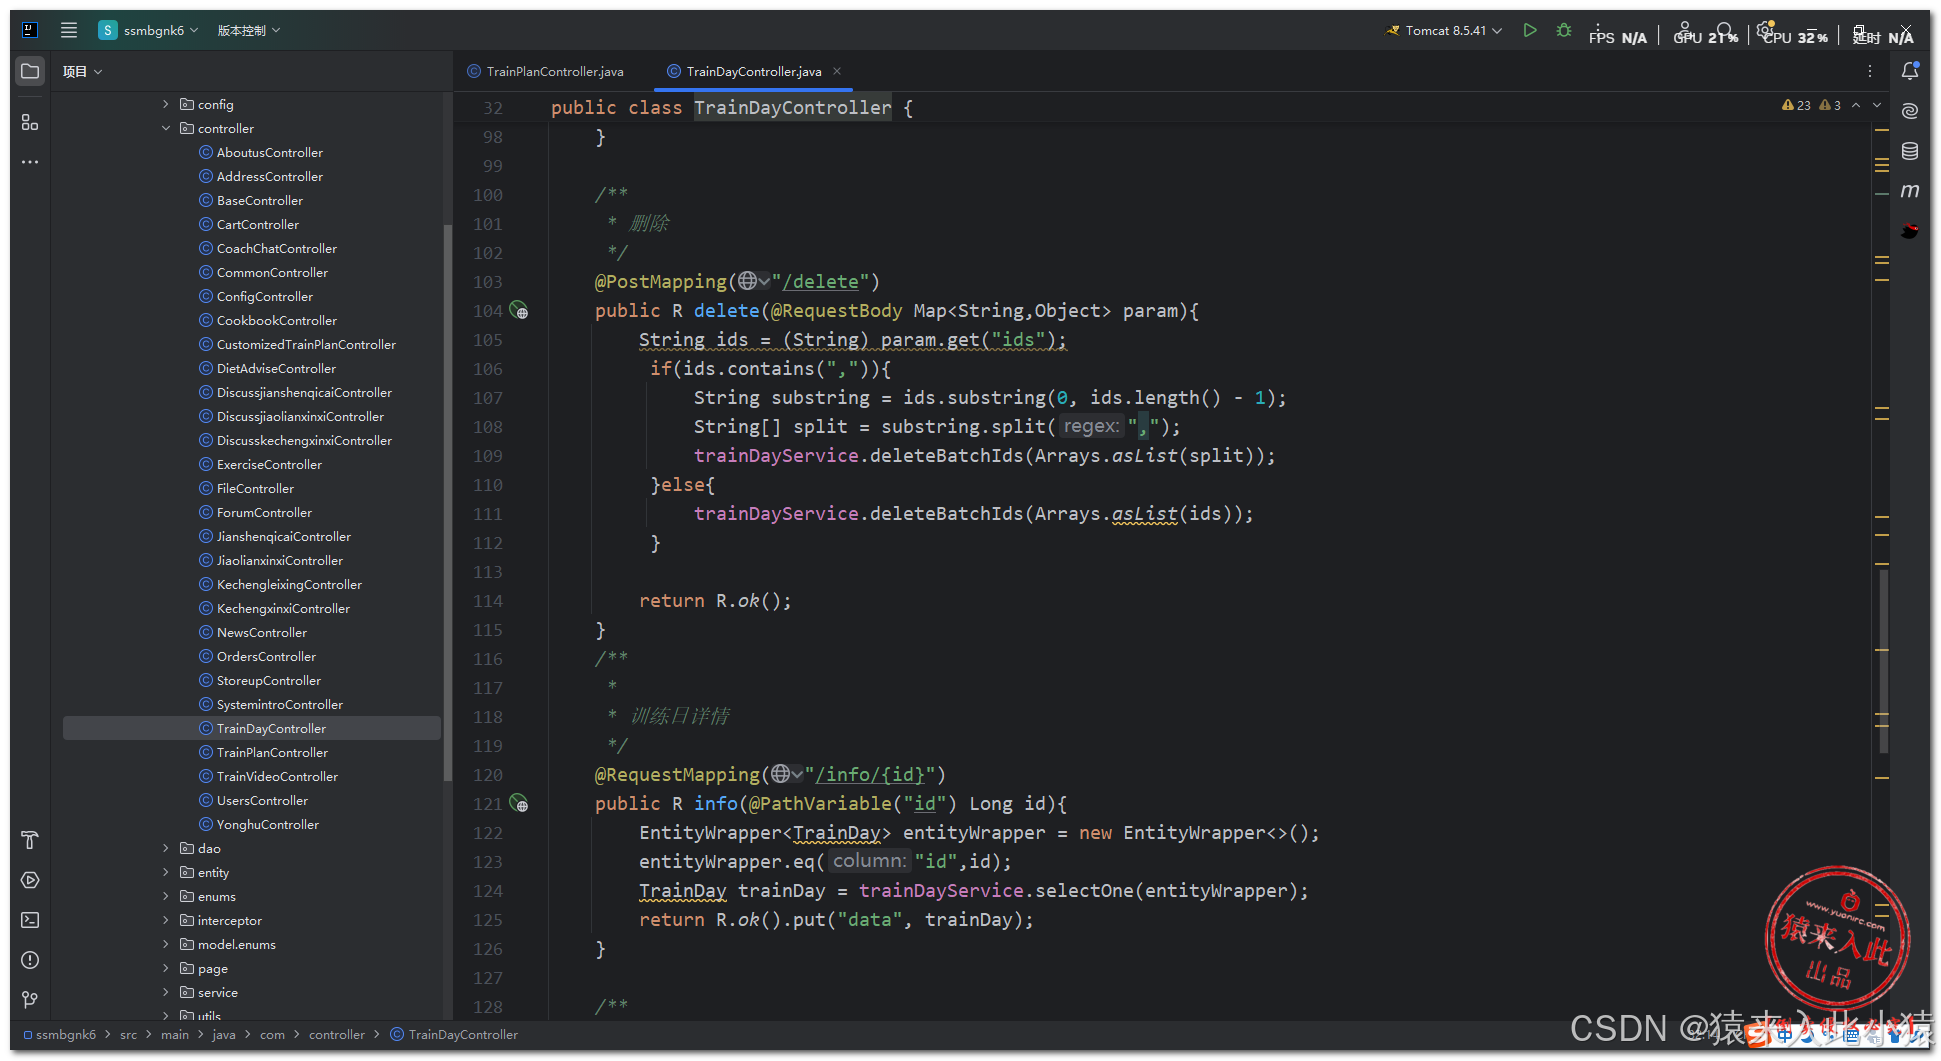Expand the service folder
1941x1061 pixels.
point(166,992)
